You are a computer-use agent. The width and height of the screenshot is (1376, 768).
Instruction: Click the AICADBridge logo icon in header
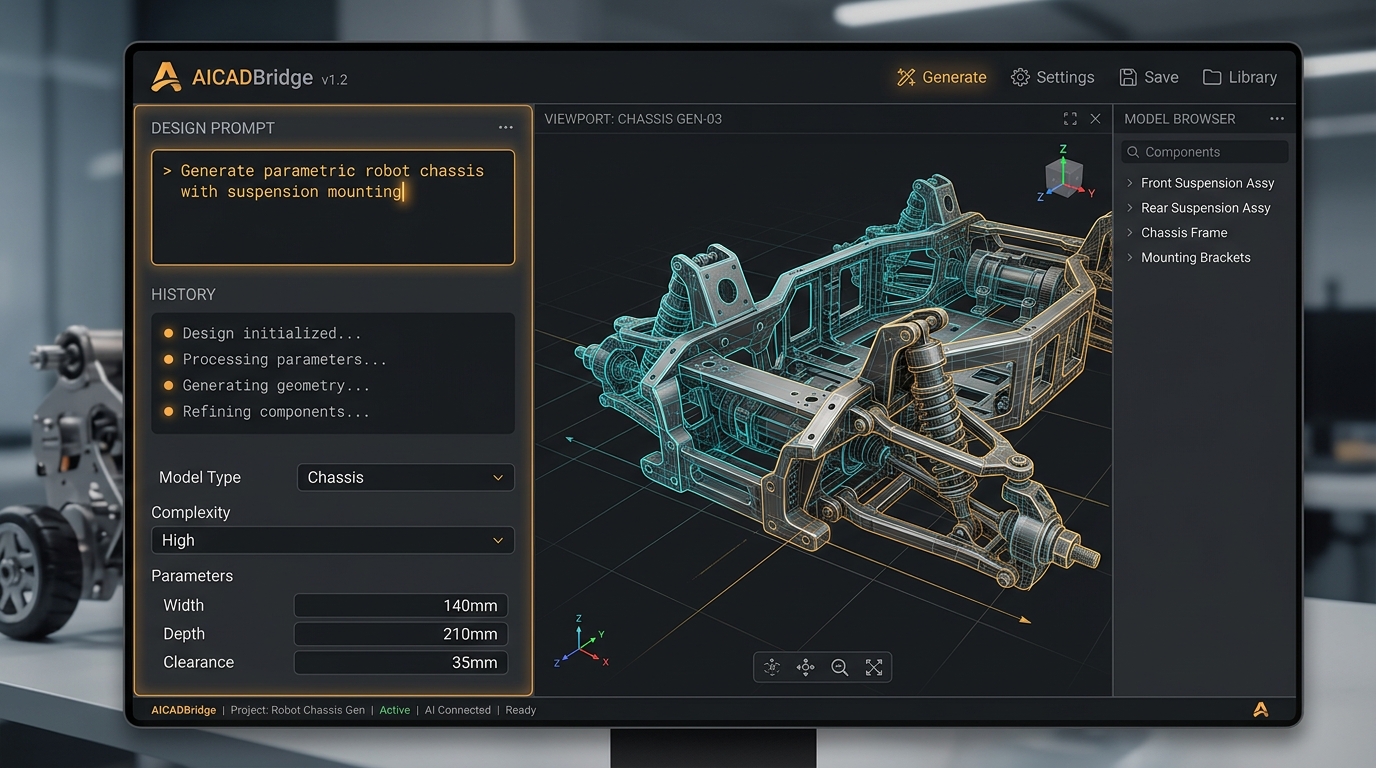point(166,77)
